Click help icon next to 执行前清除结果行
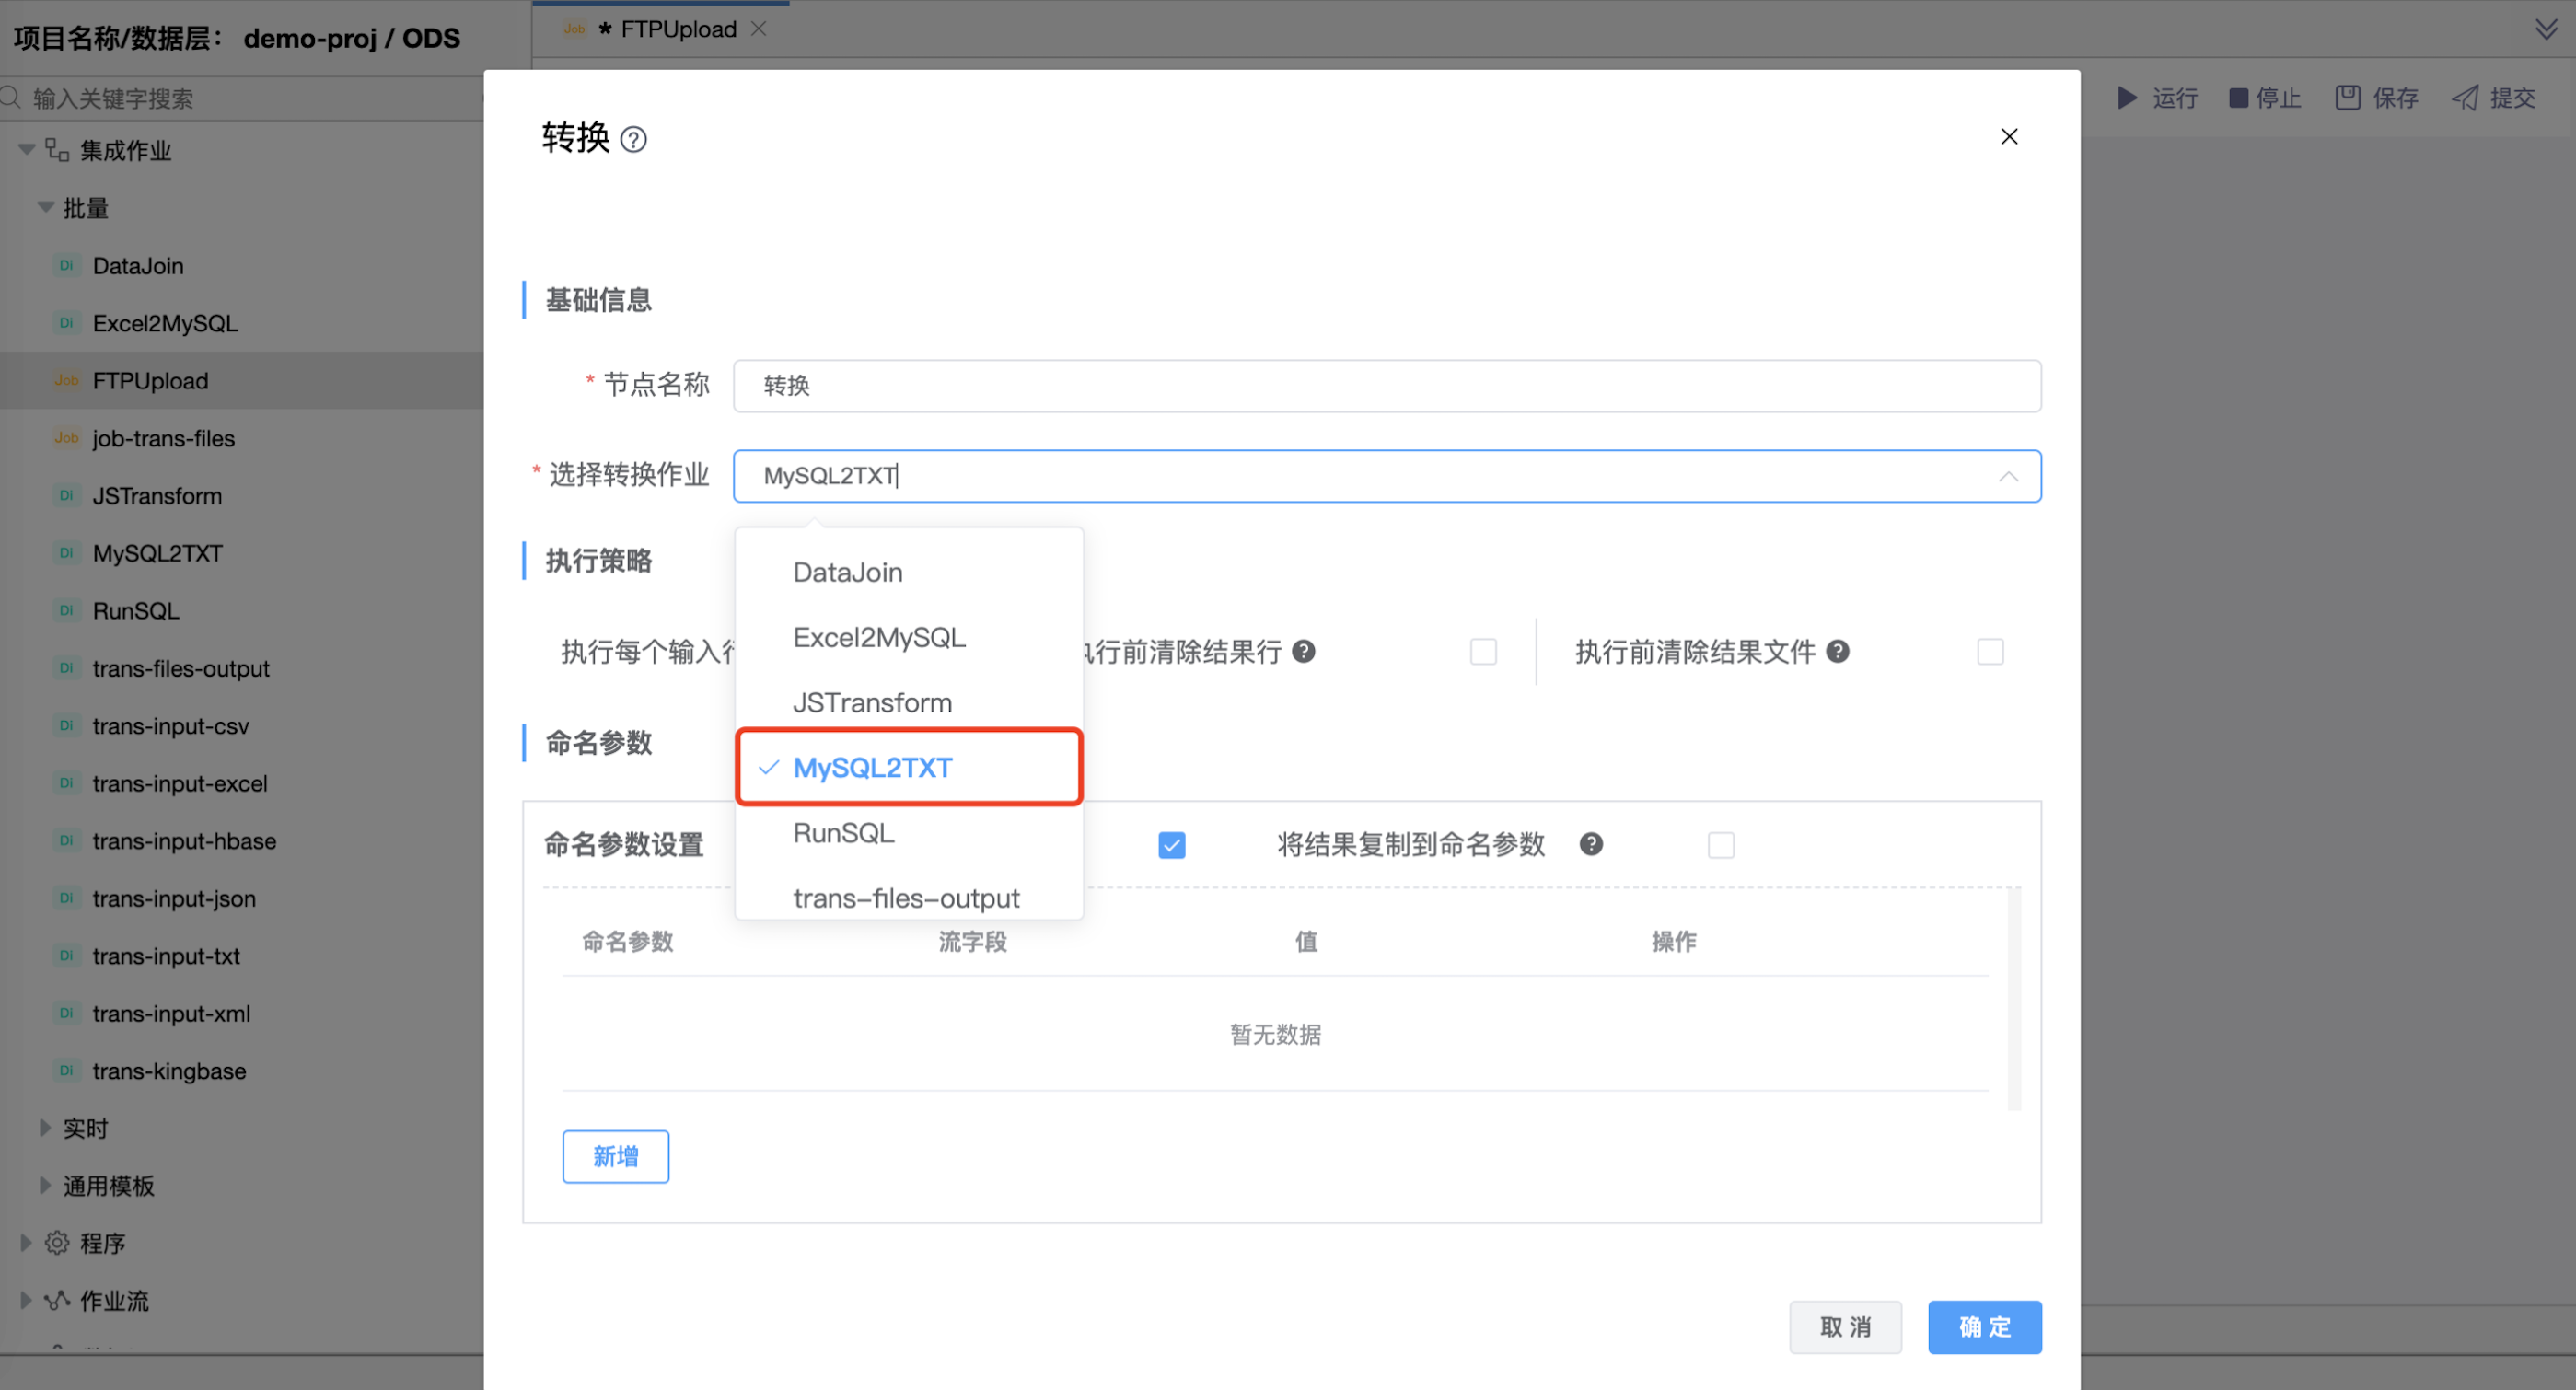The image size is (2576, 1390). pyautogui.click(x=1303, y=652)
